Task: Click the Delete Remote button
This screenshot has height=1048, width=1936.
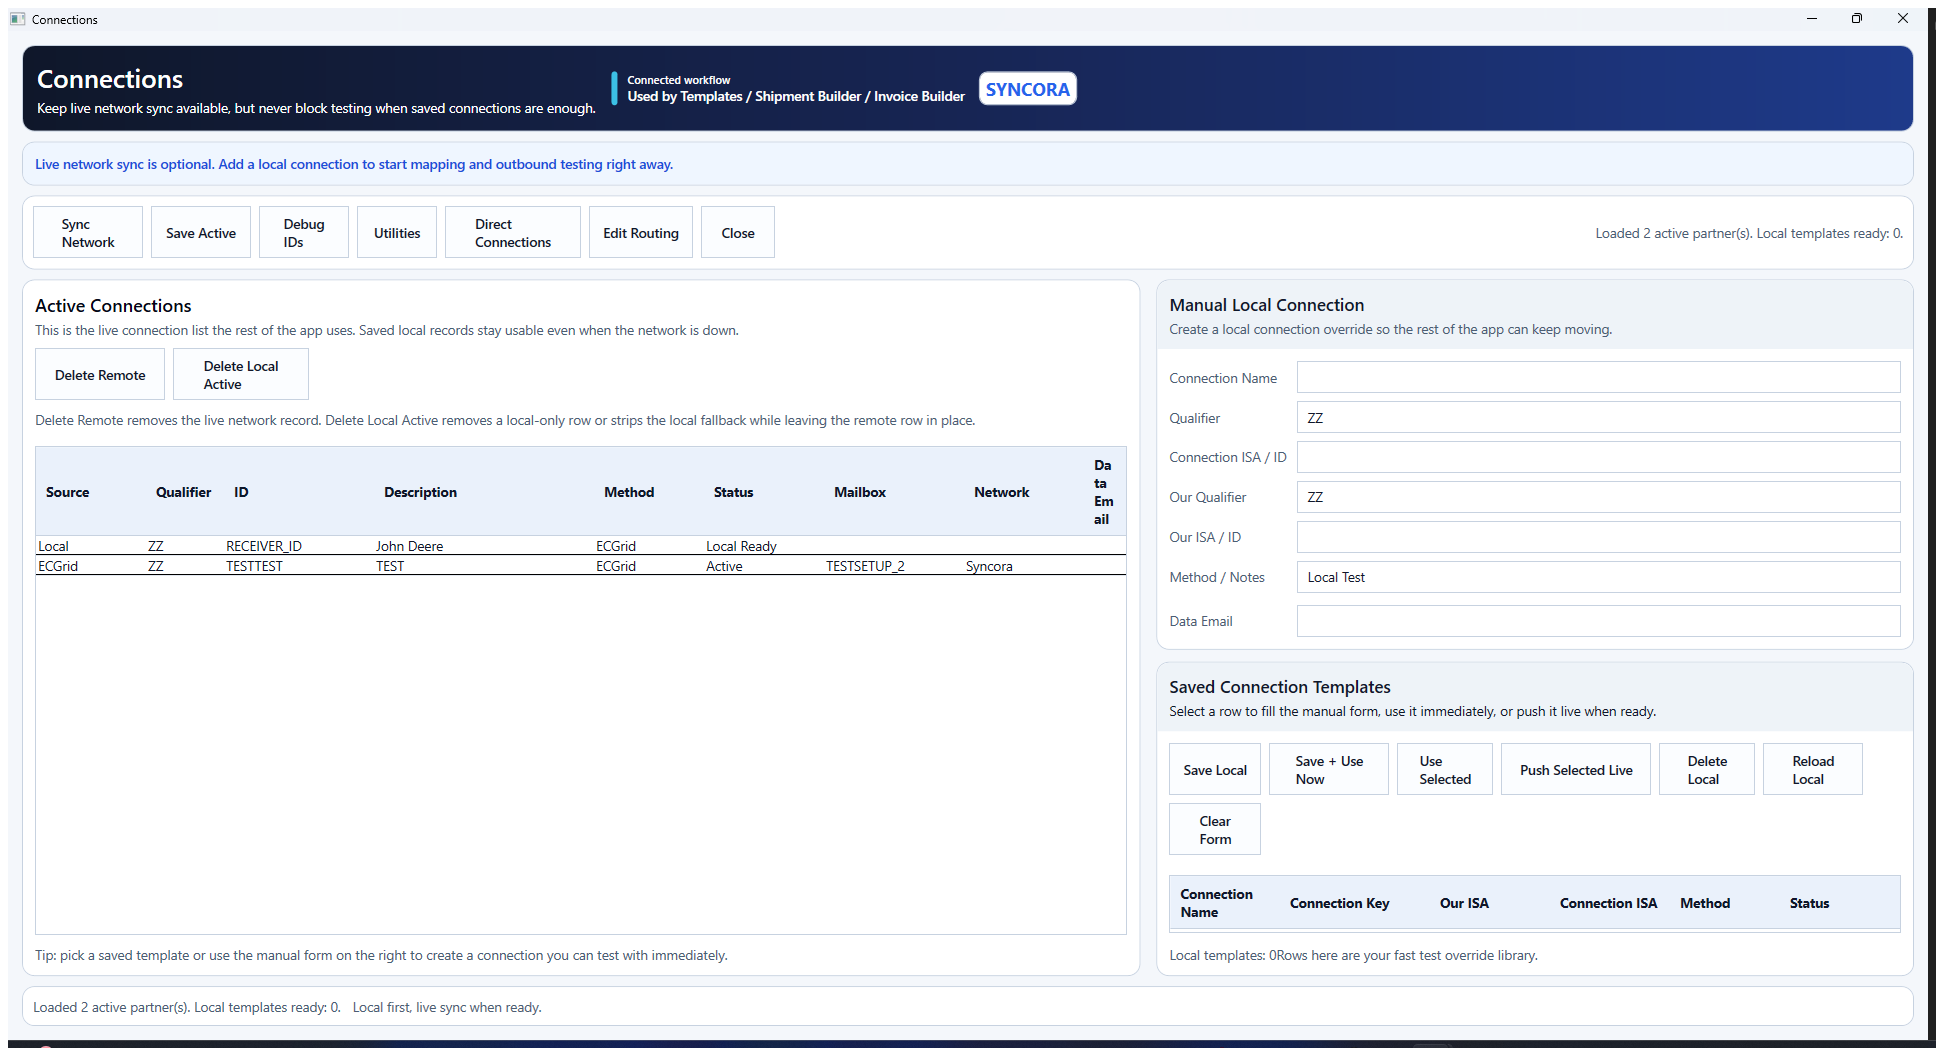Action: pyautogui.click(x=100, y=375)
